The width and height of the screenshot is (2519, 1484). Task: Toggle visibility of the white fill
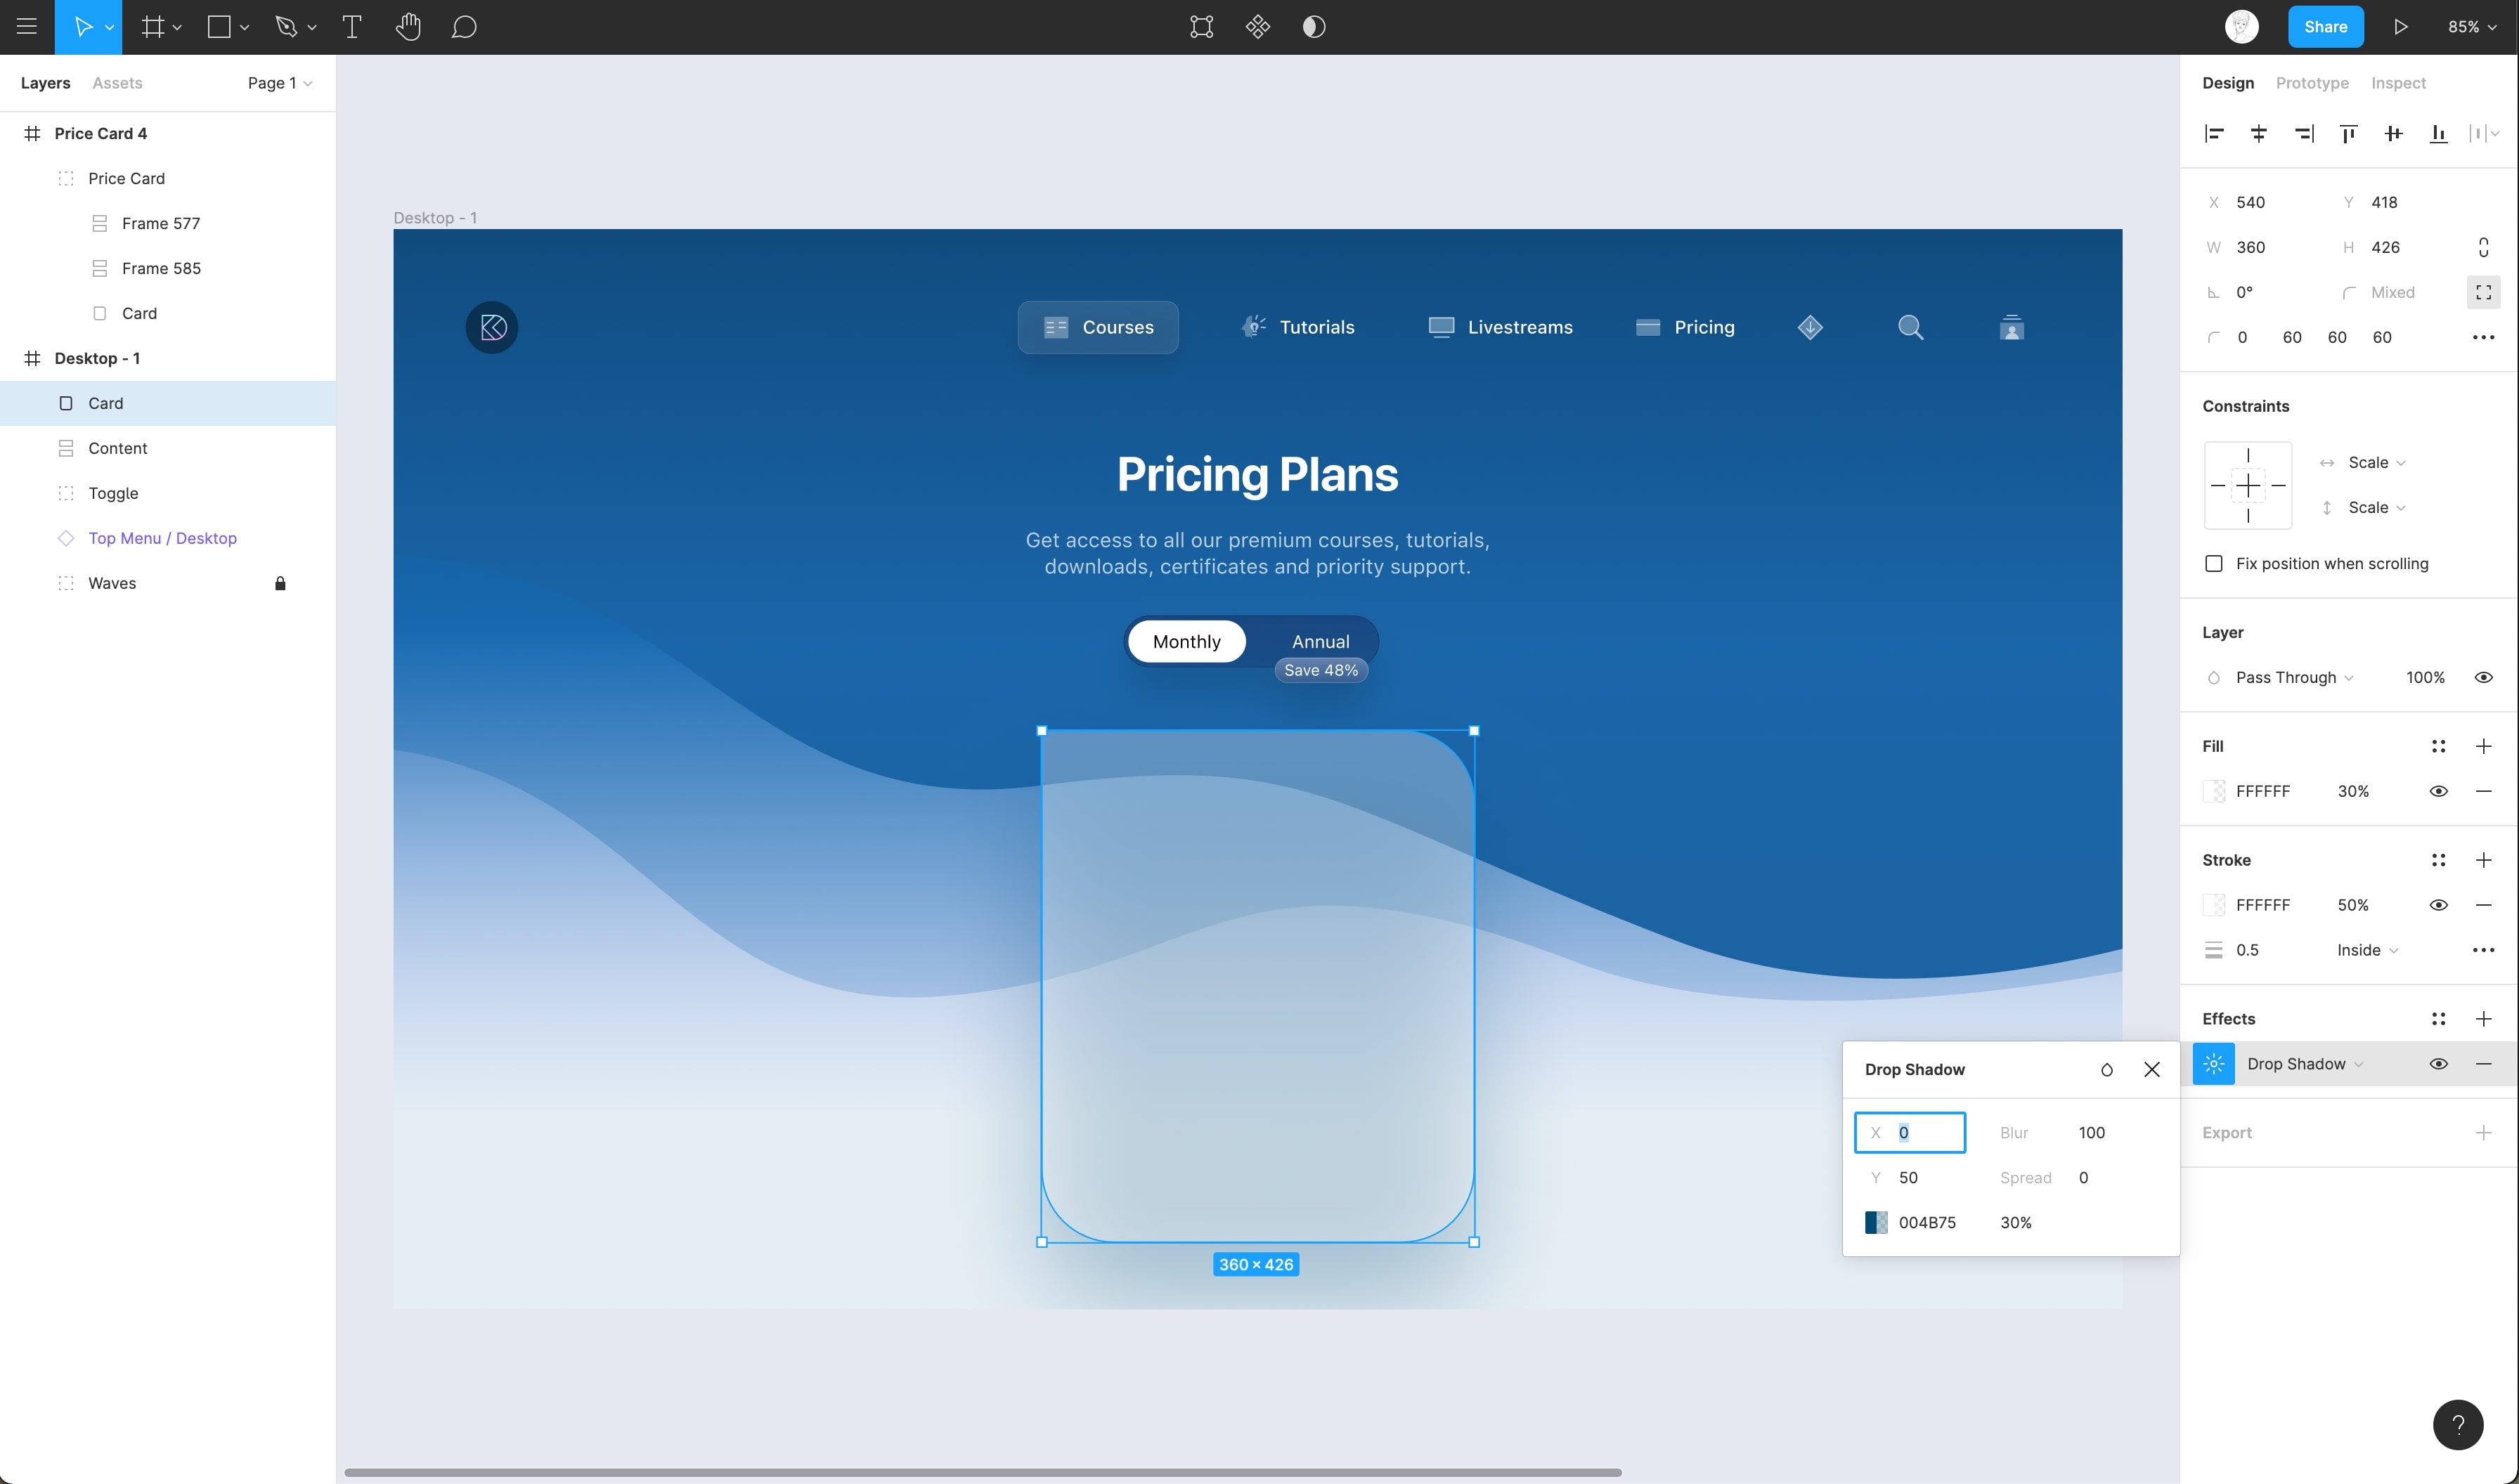[2438, 791]
